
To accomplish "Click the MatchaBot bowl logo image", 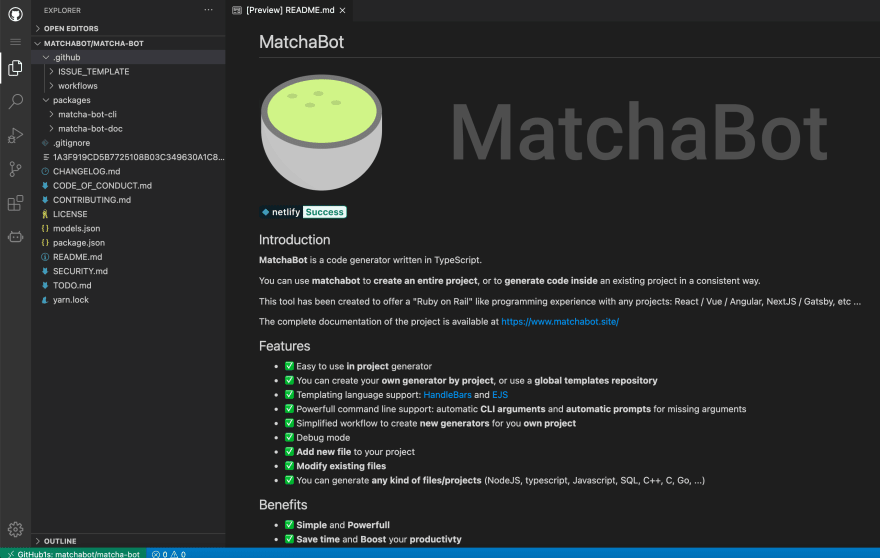I will tap(322, 132).
